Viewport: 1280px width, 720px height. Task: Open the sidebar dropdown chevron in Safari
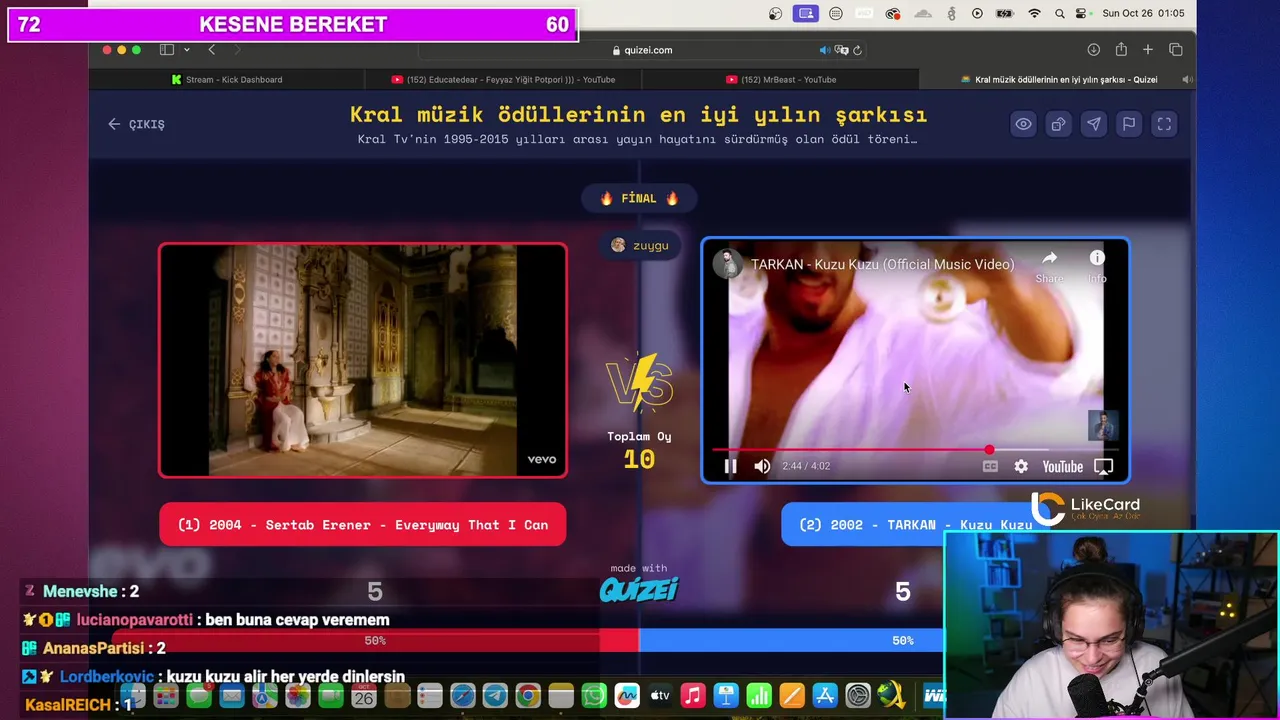[x=186, y=50]
